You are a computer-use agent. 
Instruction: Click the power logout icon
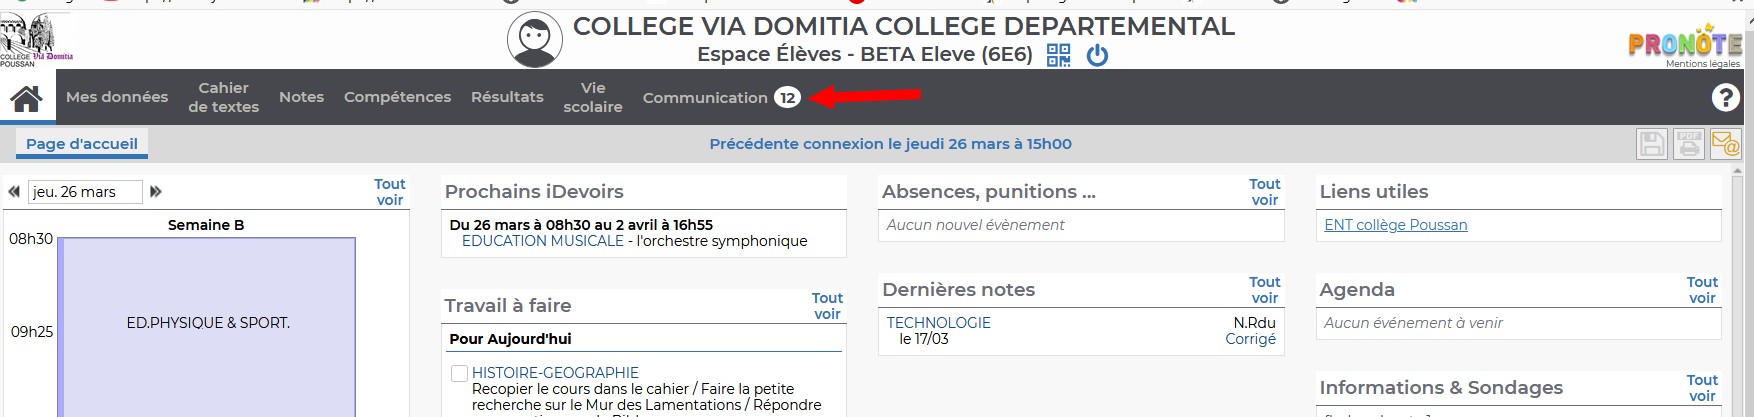[1097, 55]
